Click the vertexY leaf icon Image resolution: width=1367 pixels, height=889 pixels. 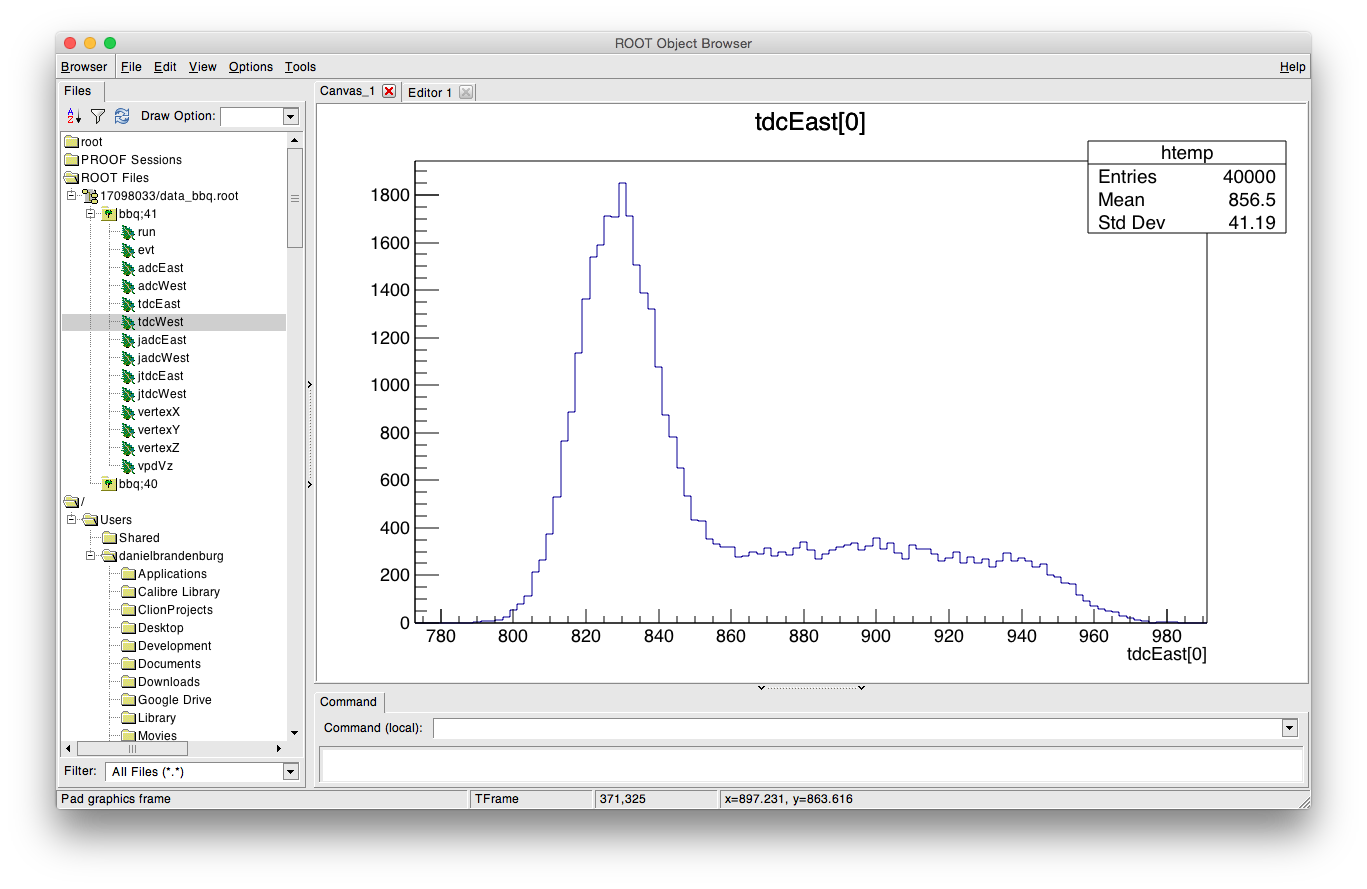(x=128, y=430)
